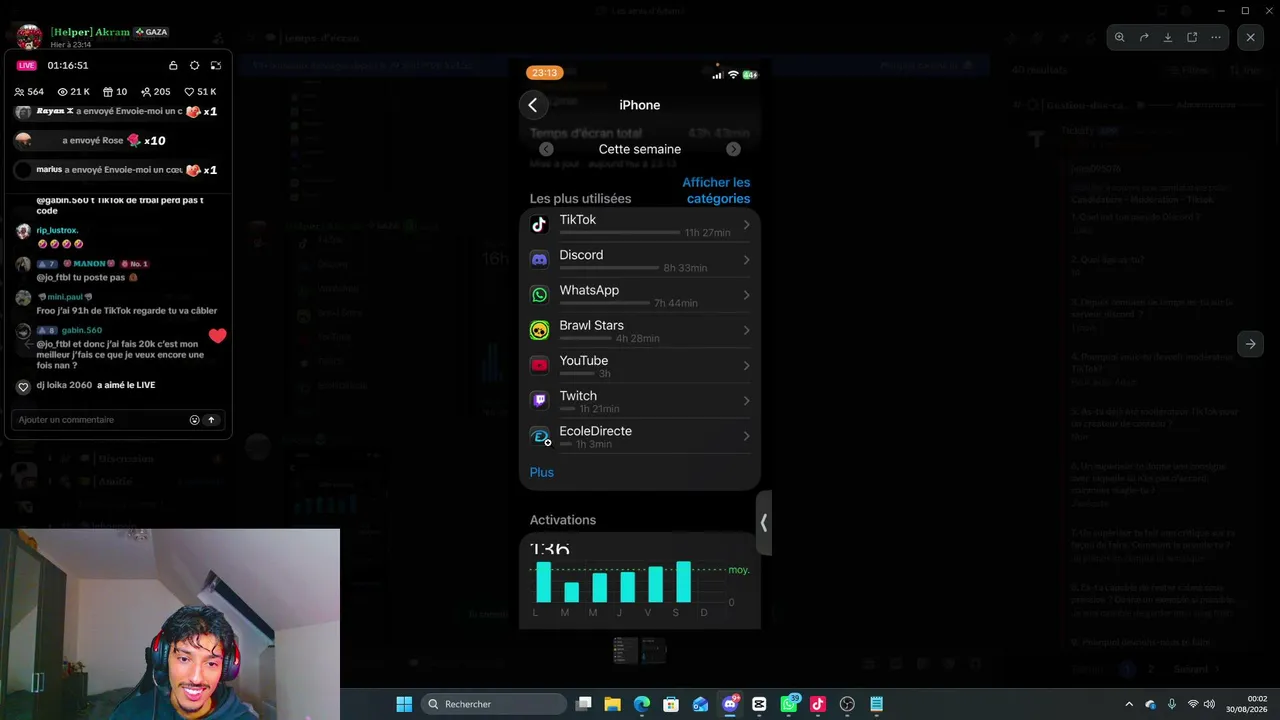Click the TikTok app icon in usage list

tap(539, 225)
